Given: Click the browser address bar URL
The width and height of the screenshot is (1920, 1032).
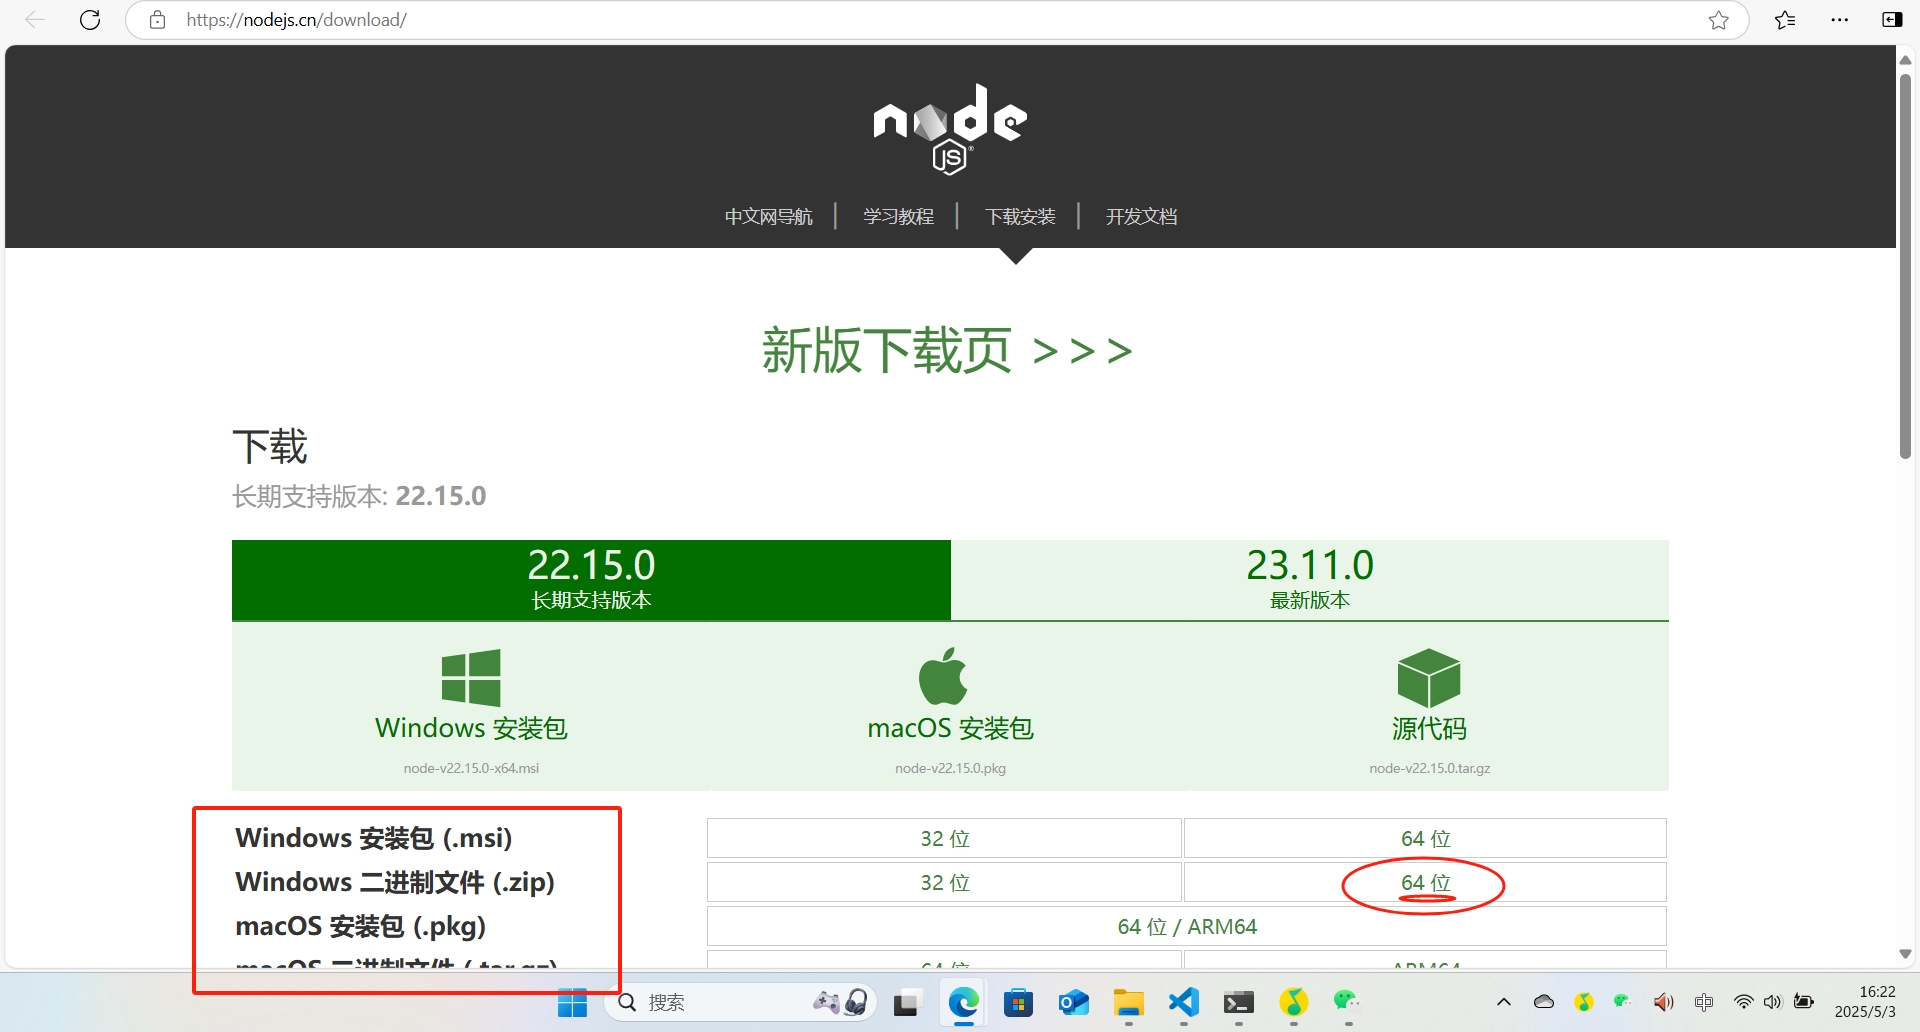Looking at the screenshot, I should 296,20.
